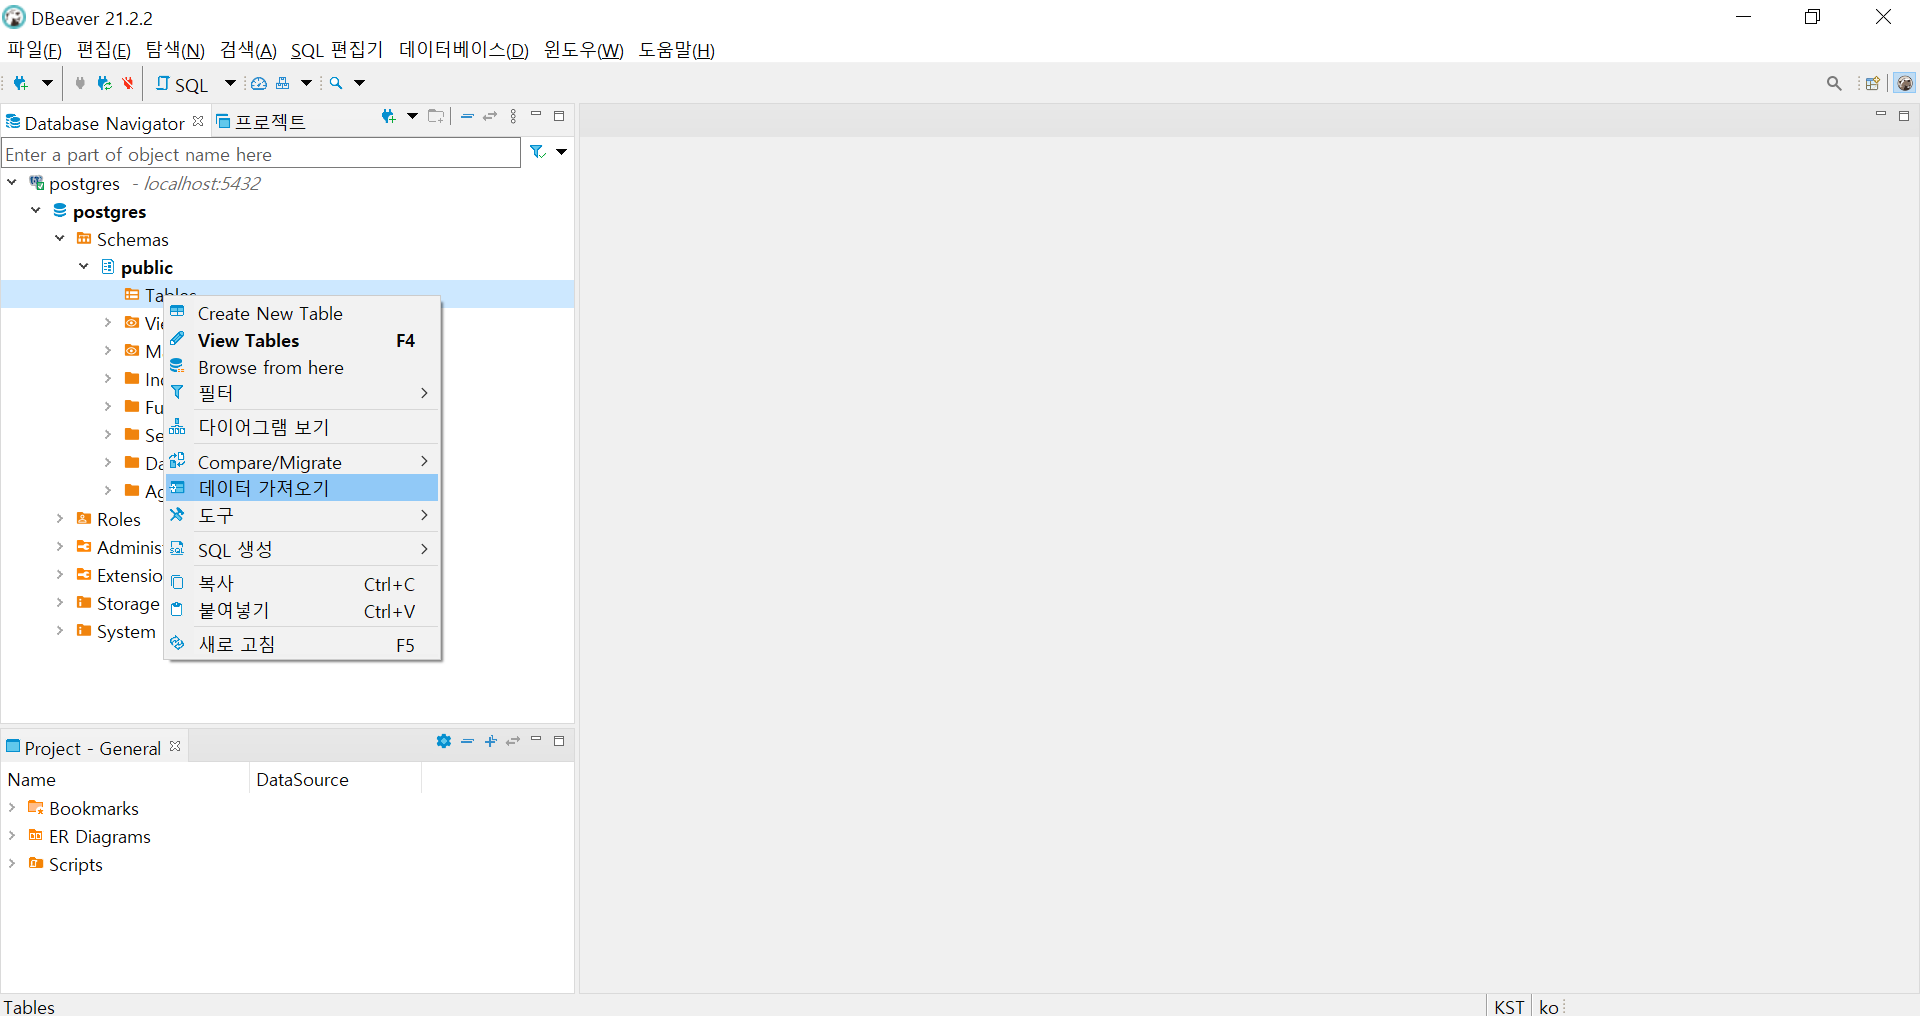Select the DBeaver perspective icon at top right
This screenshot has height=1016, width=1920.
[x=1905, y=84]
